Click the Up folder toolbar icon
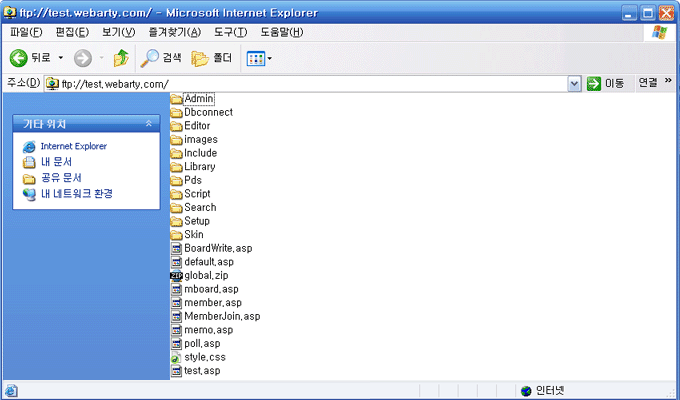The image size is (680, 400). [x=121, y=59]
